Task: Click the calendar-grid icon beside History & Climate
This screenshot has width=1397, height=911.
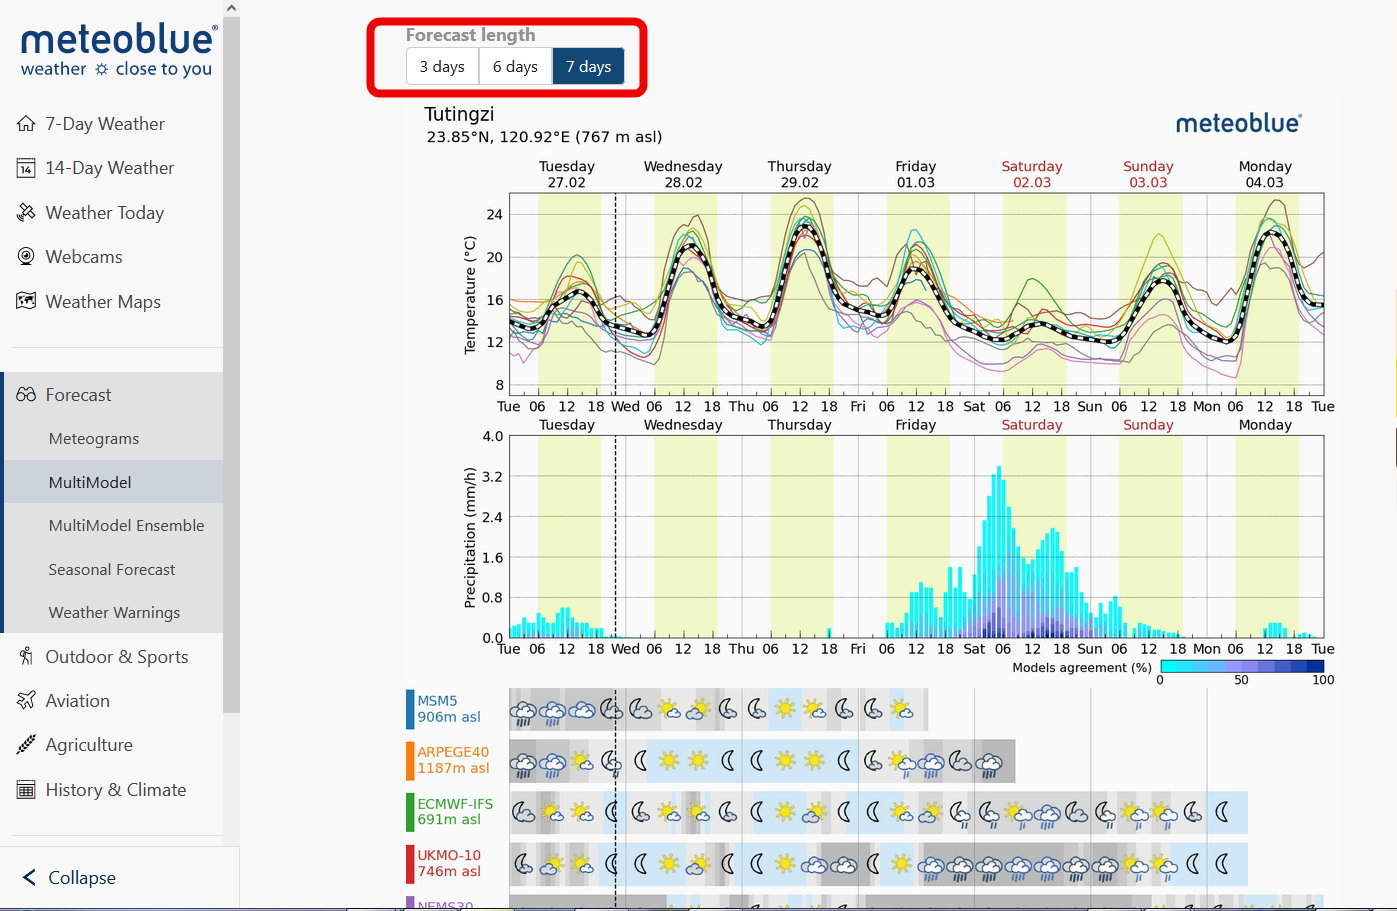Action: (x=26, y=789)
